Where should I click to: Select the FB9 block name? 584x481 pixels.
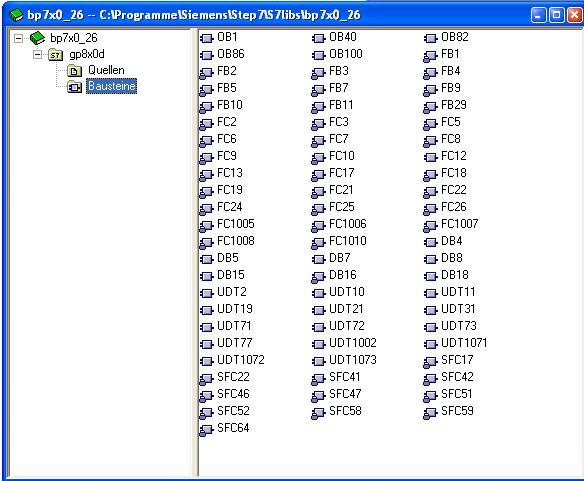tap(451, 88)
